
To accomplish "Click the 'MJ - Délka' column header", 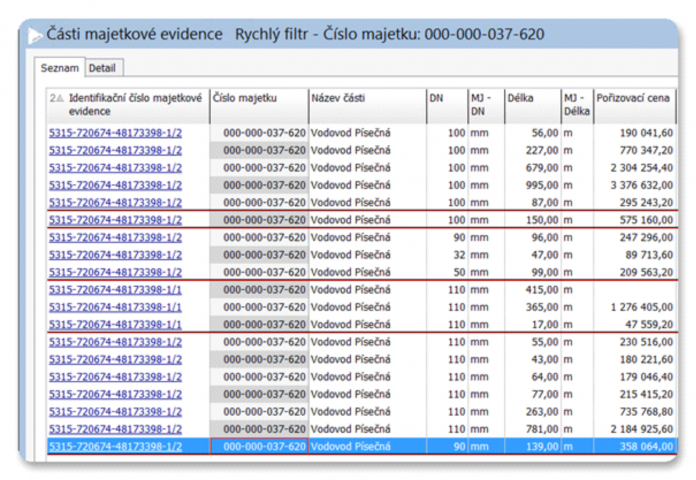I will coord(577,106).
